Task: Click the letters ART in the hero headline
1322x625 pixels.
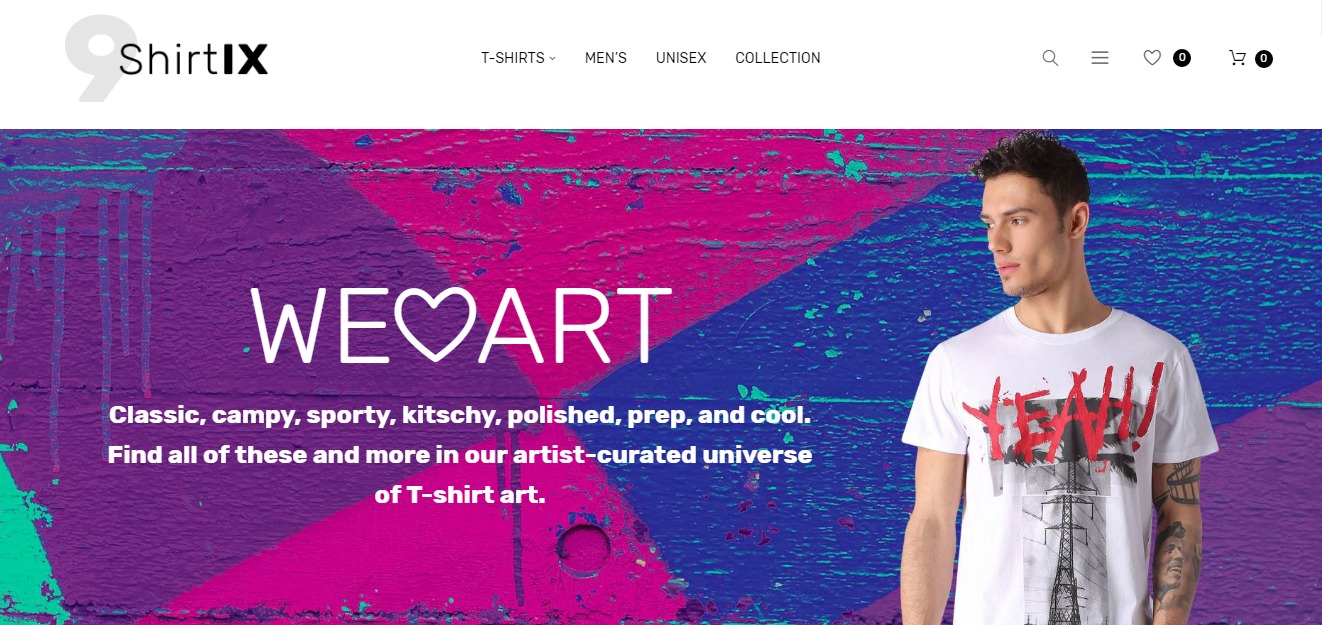Action: (575, 325)
